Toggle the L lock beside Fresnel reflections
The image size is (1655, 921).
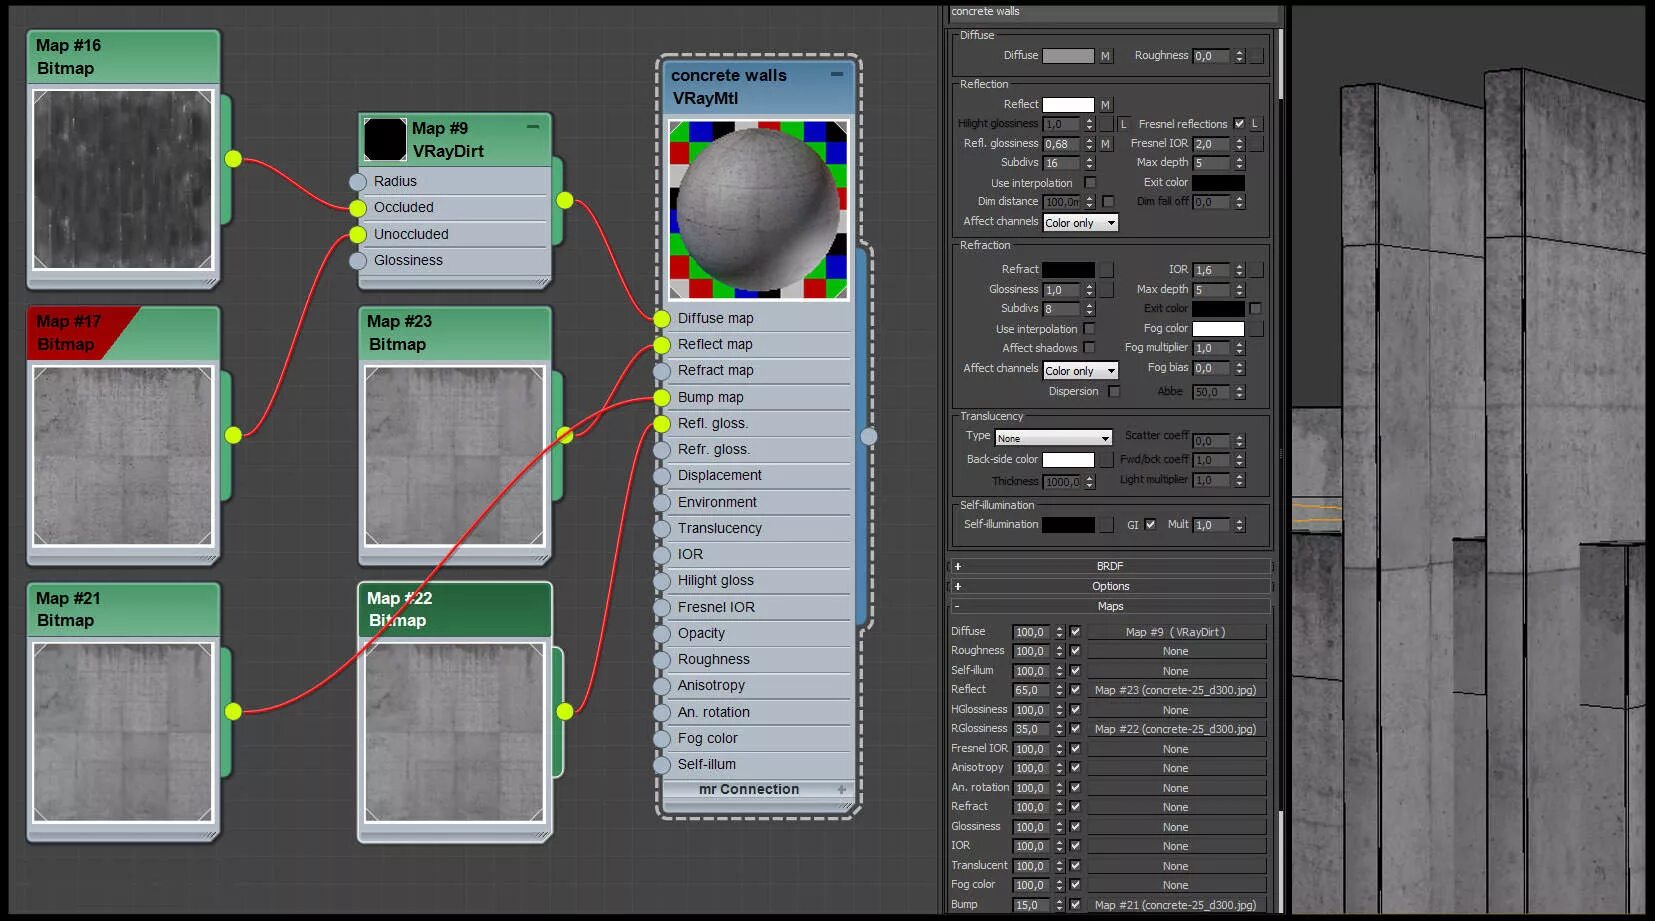(x=1255, y=124)
